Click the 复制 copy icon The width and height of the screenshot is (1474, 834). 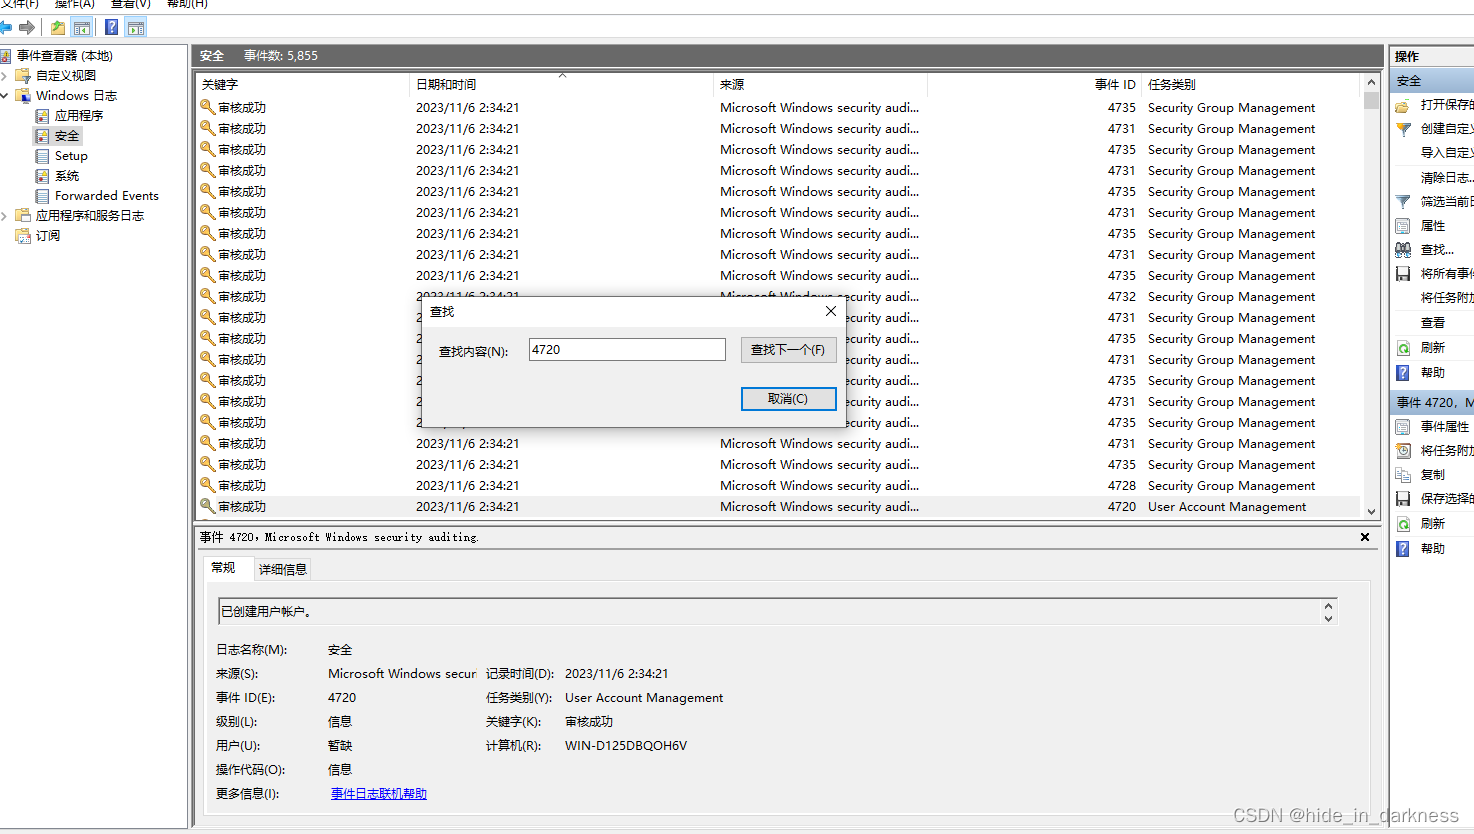click(1403, 475)
